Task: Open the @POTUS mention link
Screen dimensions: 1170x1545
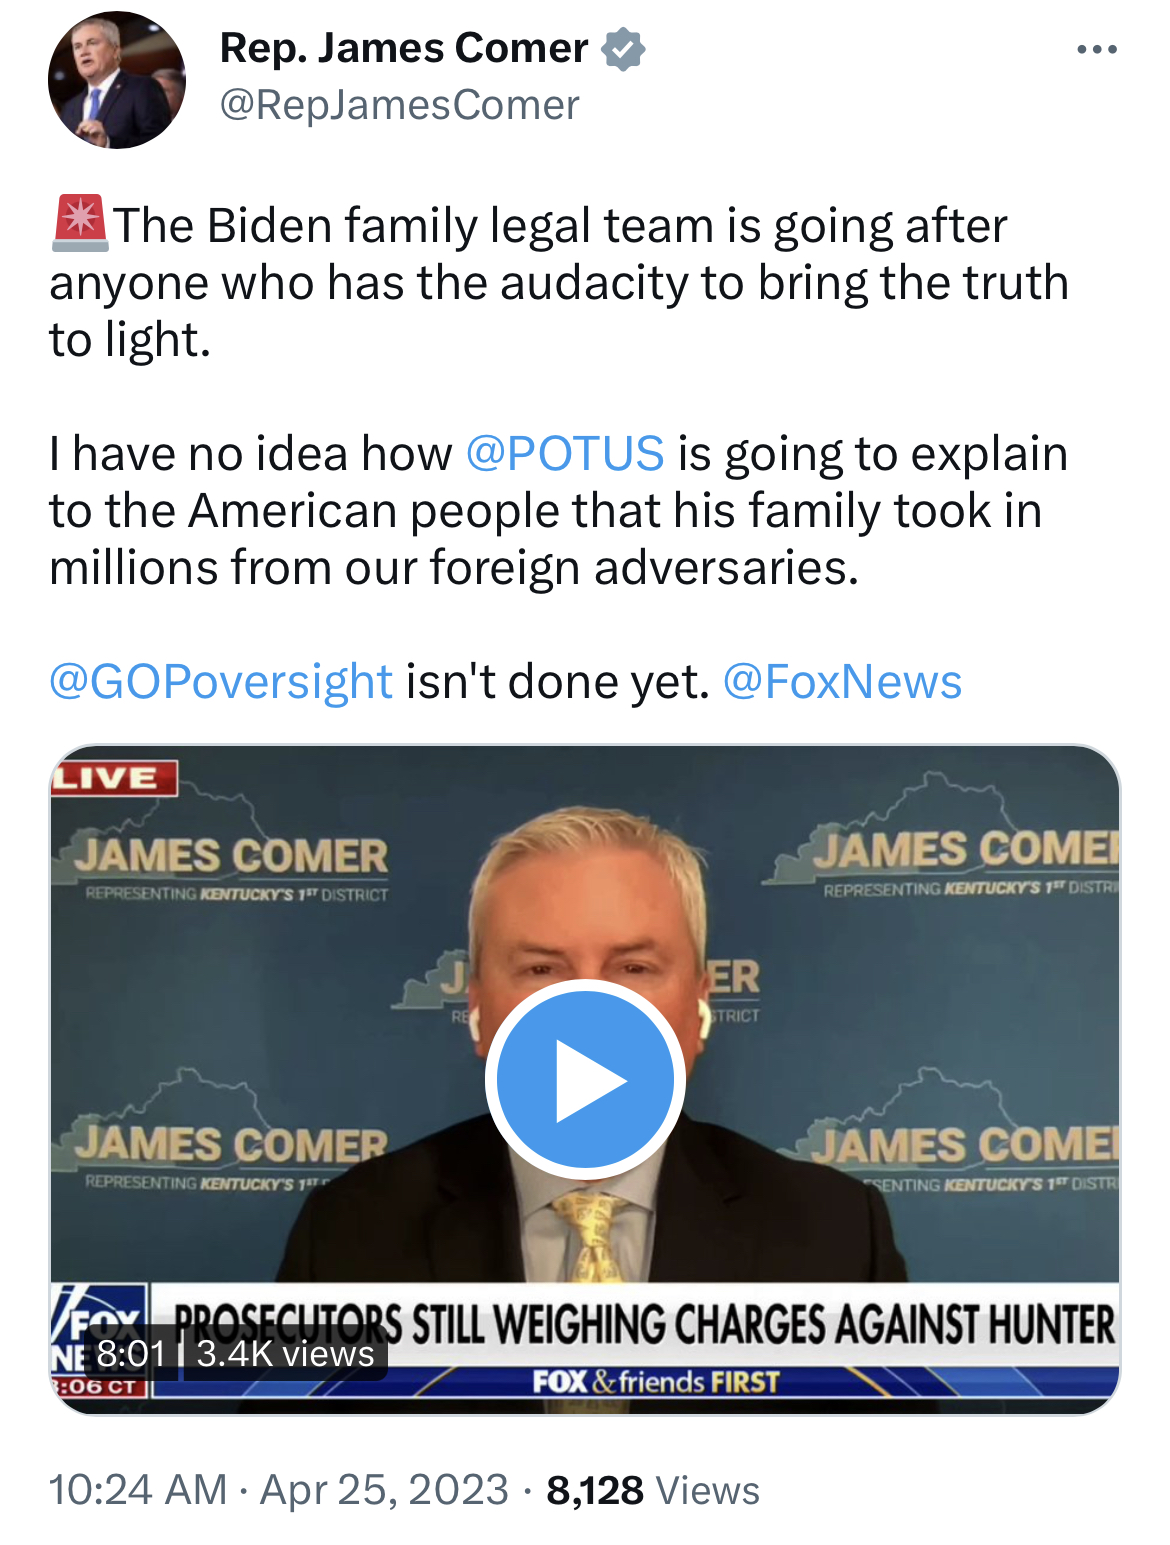Action: tap(565, 453)
